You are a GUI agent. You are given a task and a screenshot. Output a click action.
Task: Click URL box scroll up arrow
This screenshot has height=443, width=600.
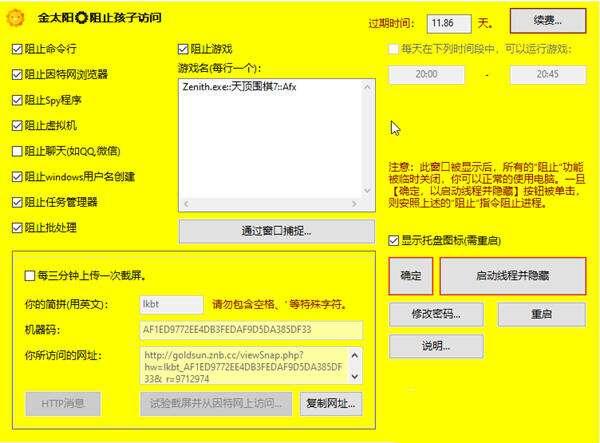[355, 355]
